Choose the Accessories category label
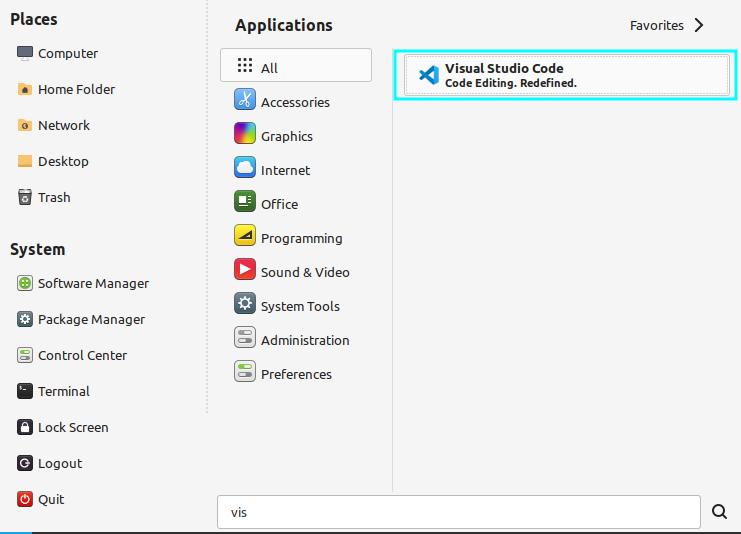 pos(295,103)
